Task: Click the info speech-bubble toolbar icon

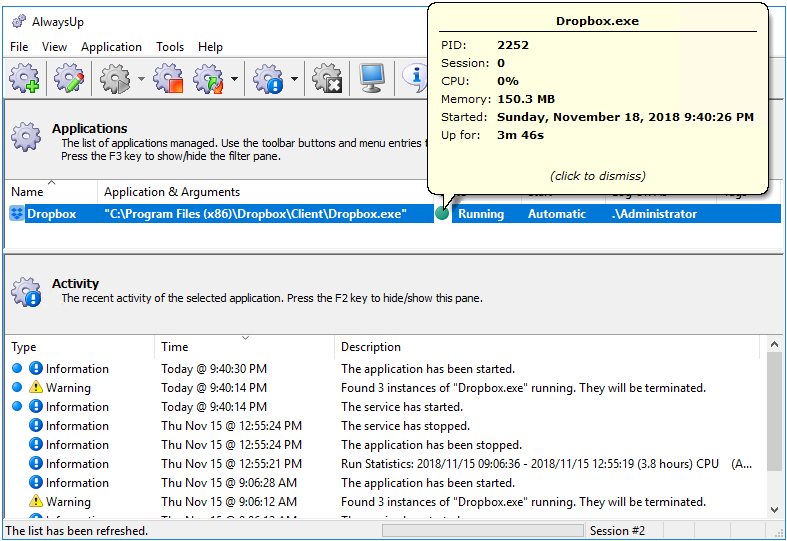Action: (414, 78)
